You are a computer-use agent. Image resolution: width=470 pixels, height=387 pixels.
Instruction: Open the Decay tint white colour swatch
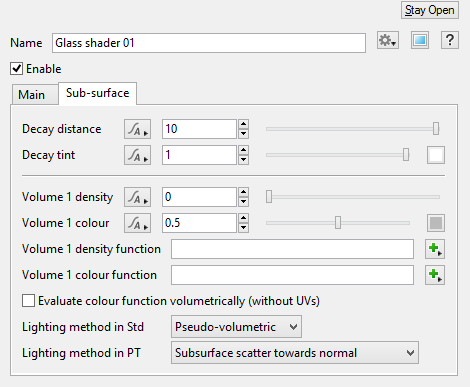(436, 155)
